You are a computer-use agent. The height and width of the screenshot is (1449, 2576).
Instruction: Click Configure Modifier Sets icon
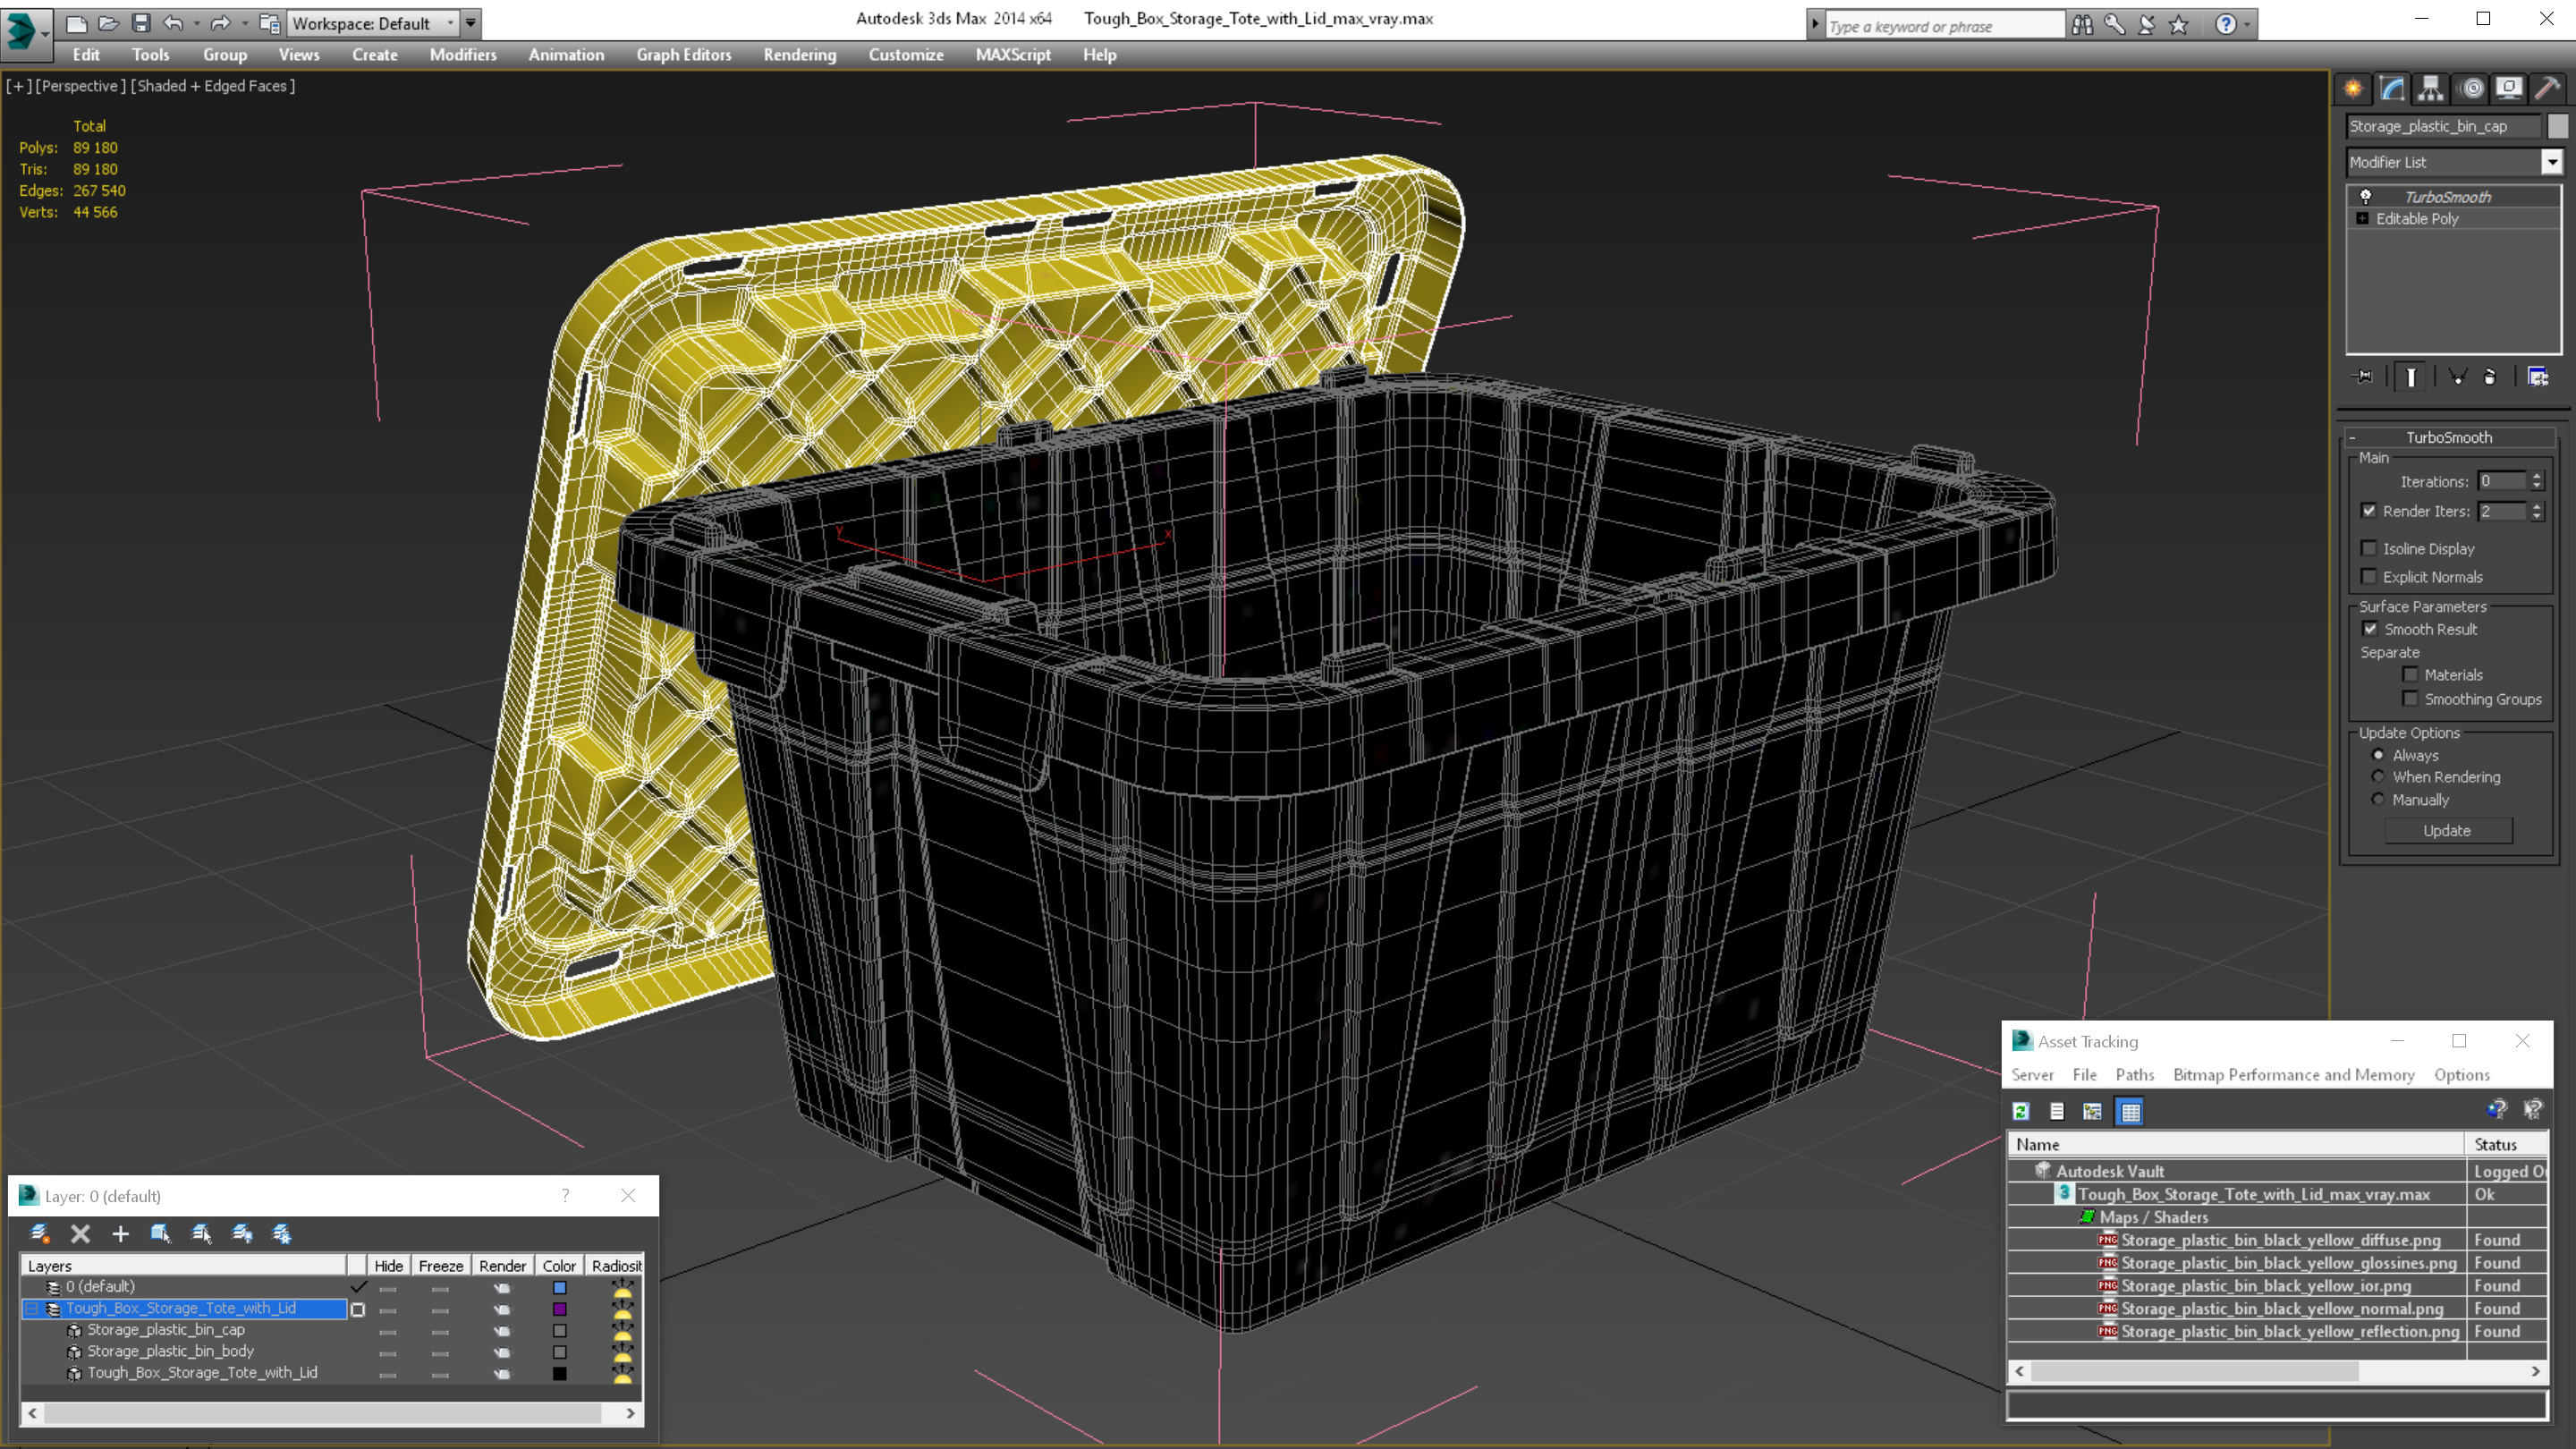(x=2537, y=377)
